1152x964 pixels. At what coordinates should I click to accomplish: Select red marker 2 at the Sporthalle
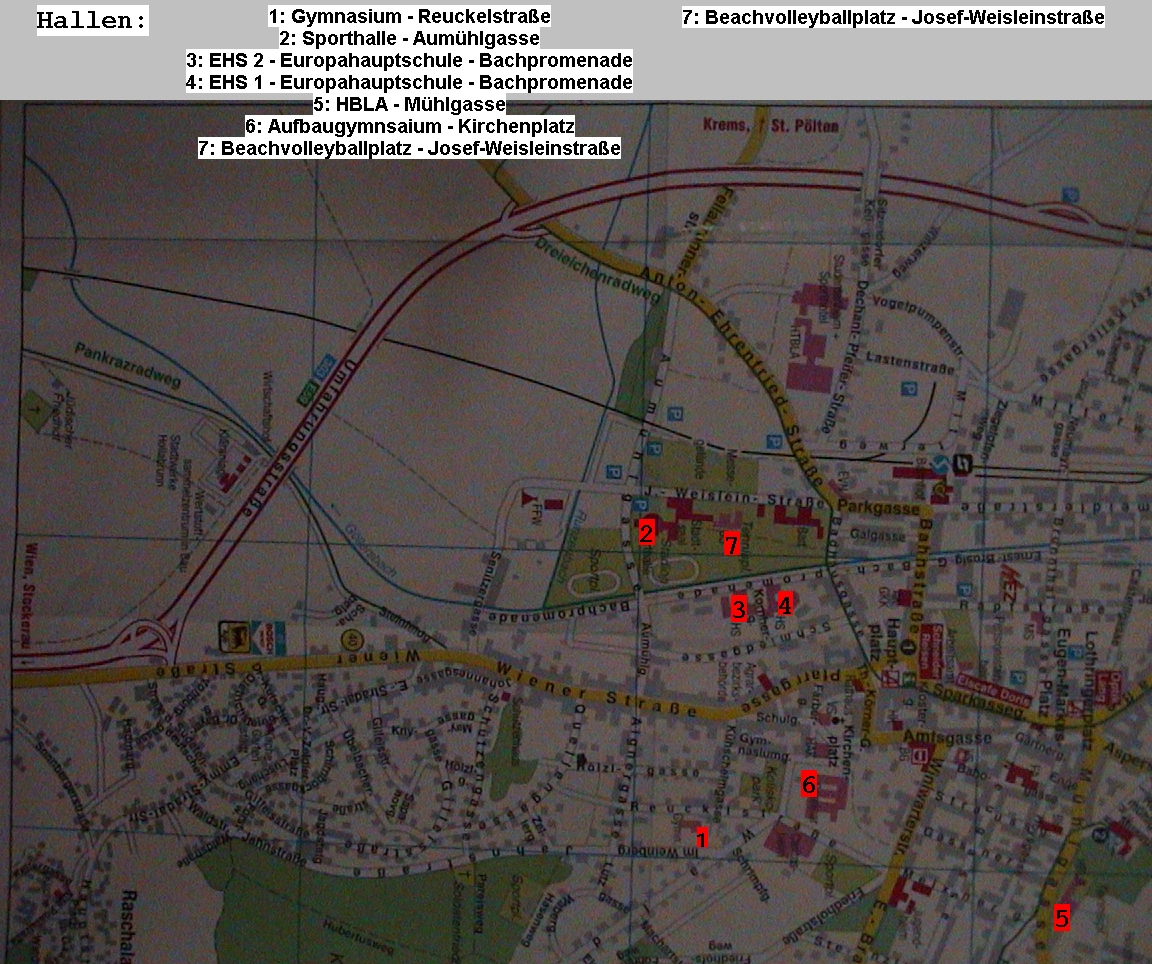pyautogui.click(x=646, y=531)
